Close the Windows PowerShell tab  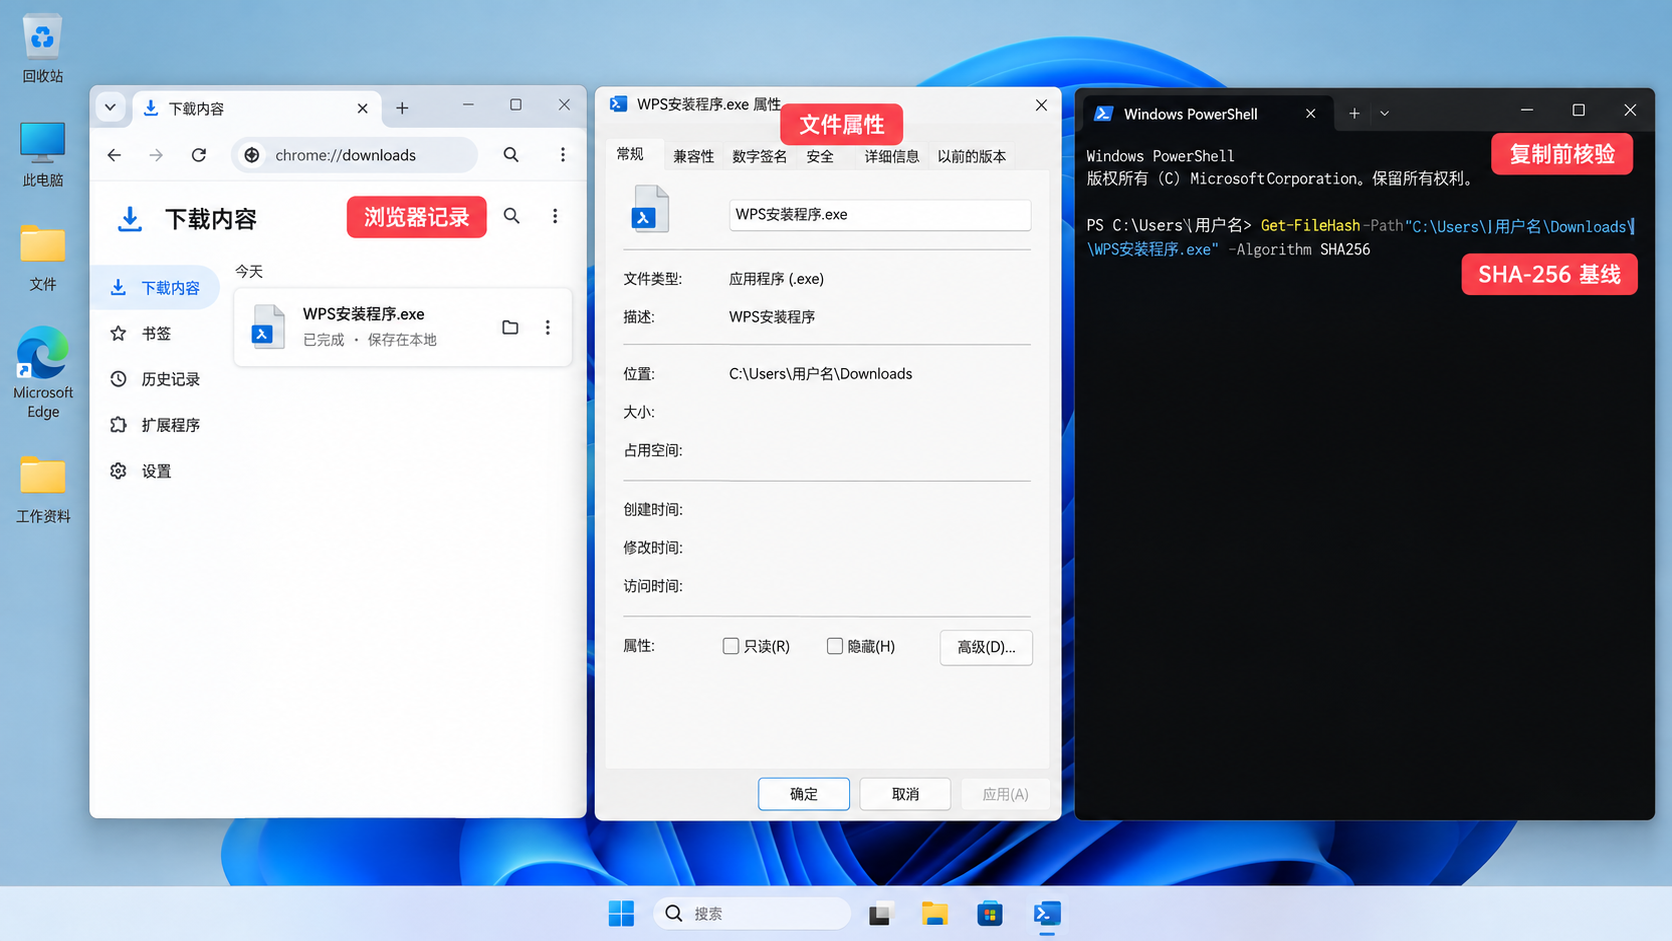(1310, 113)
